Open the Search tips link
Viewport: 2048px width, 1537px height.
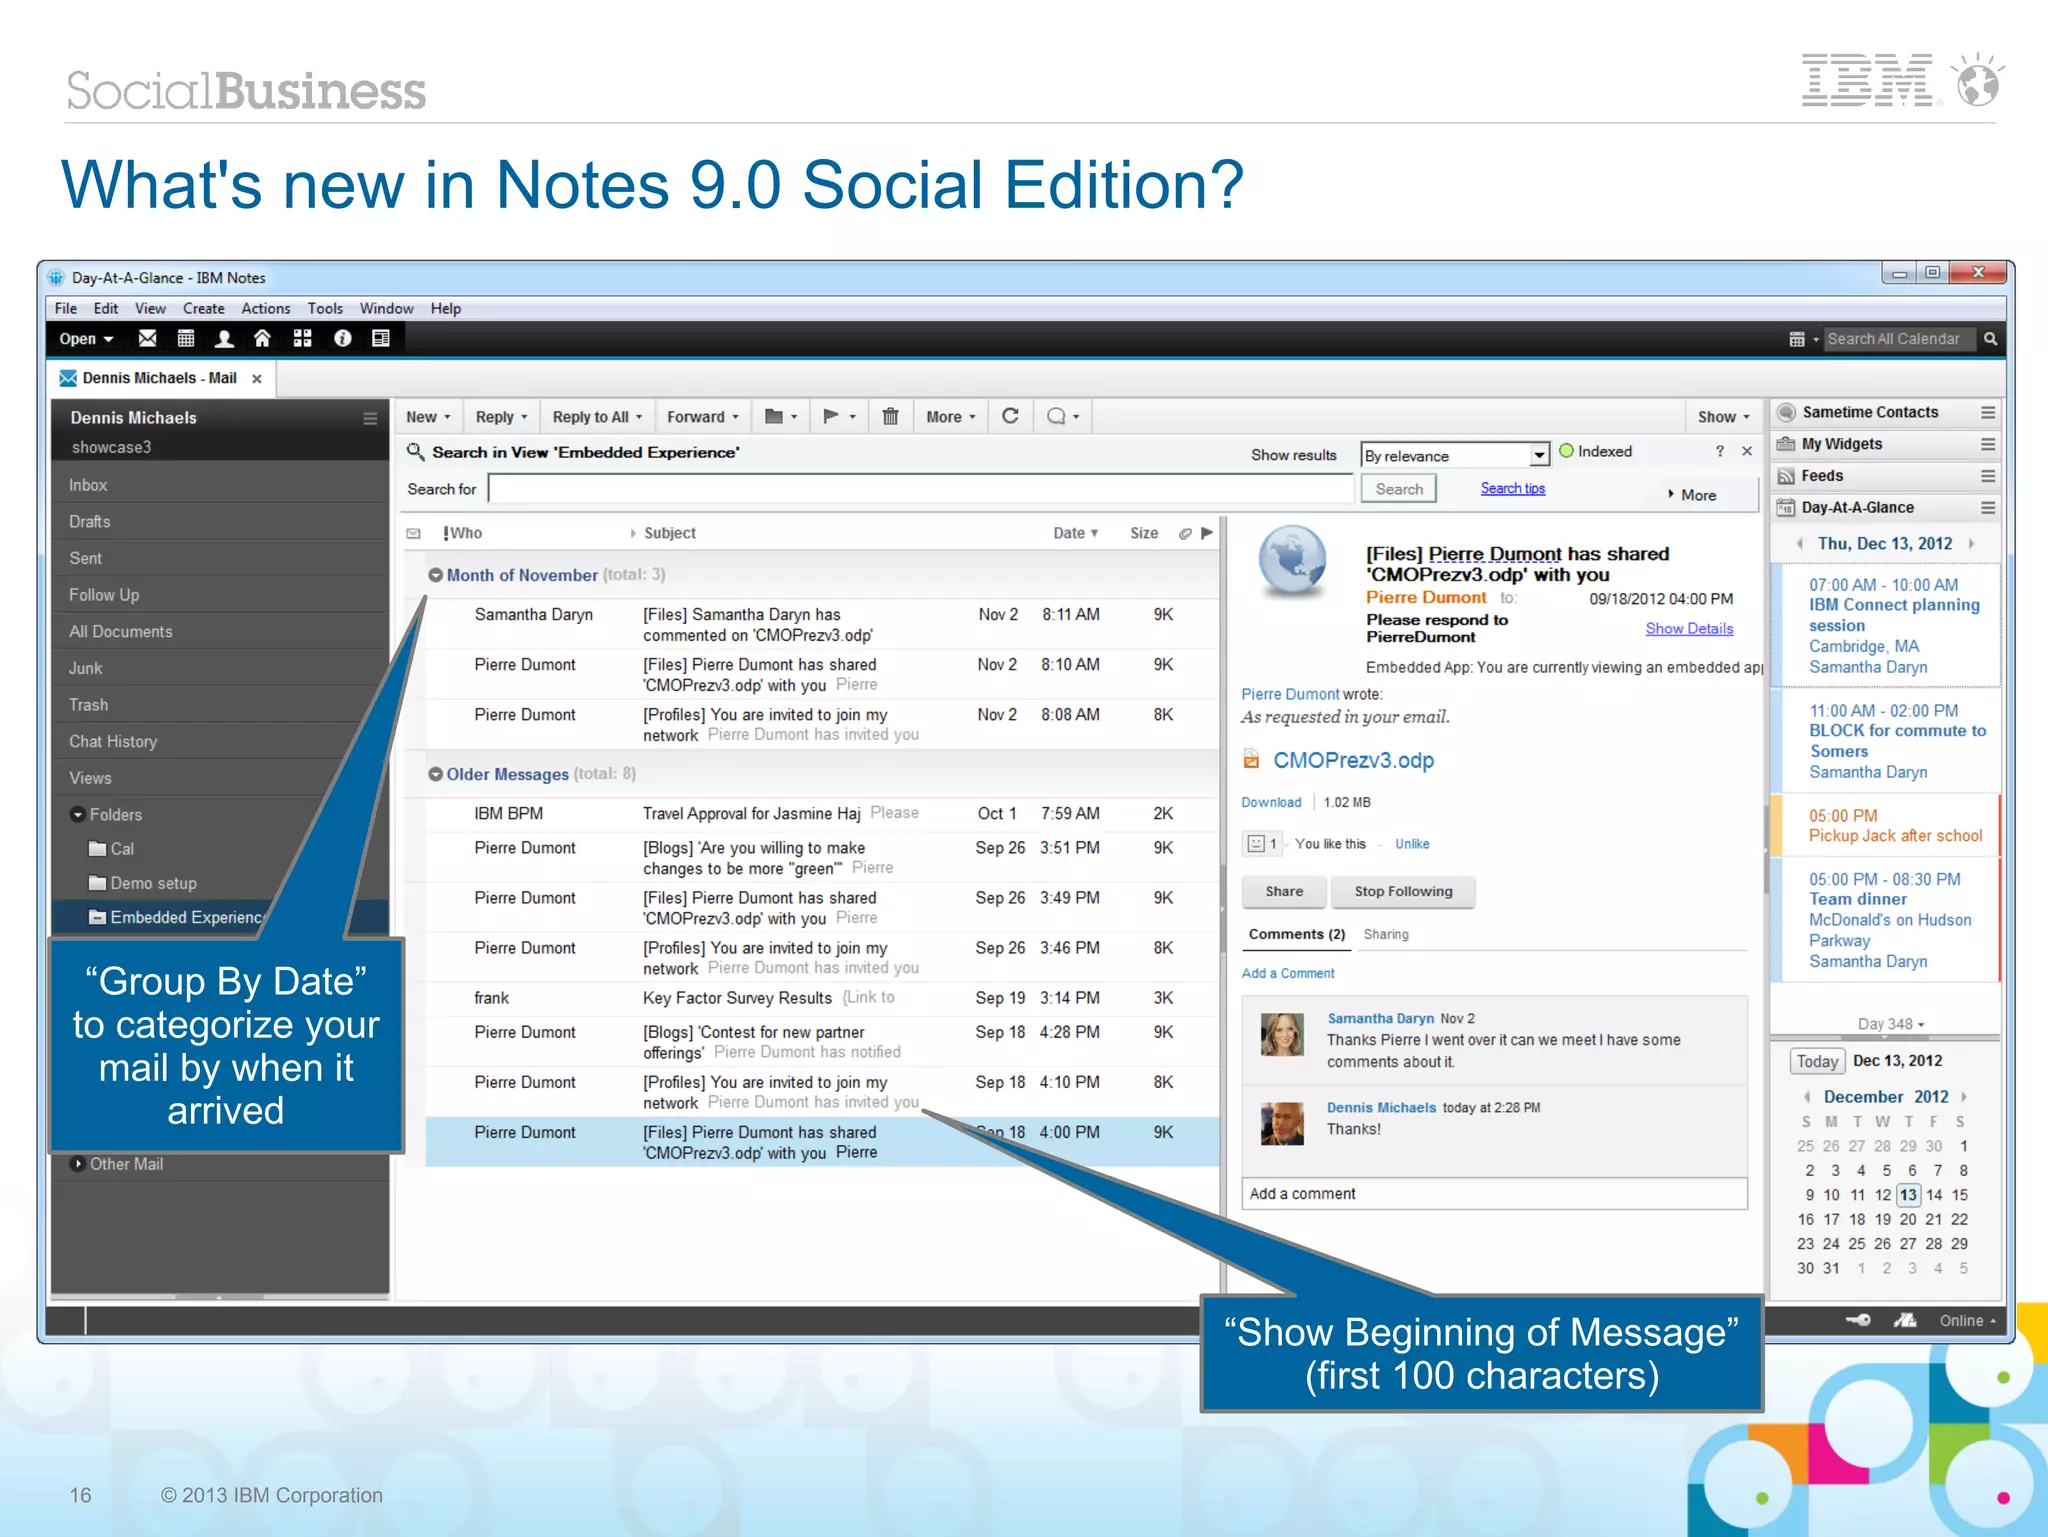(1513, 488)
